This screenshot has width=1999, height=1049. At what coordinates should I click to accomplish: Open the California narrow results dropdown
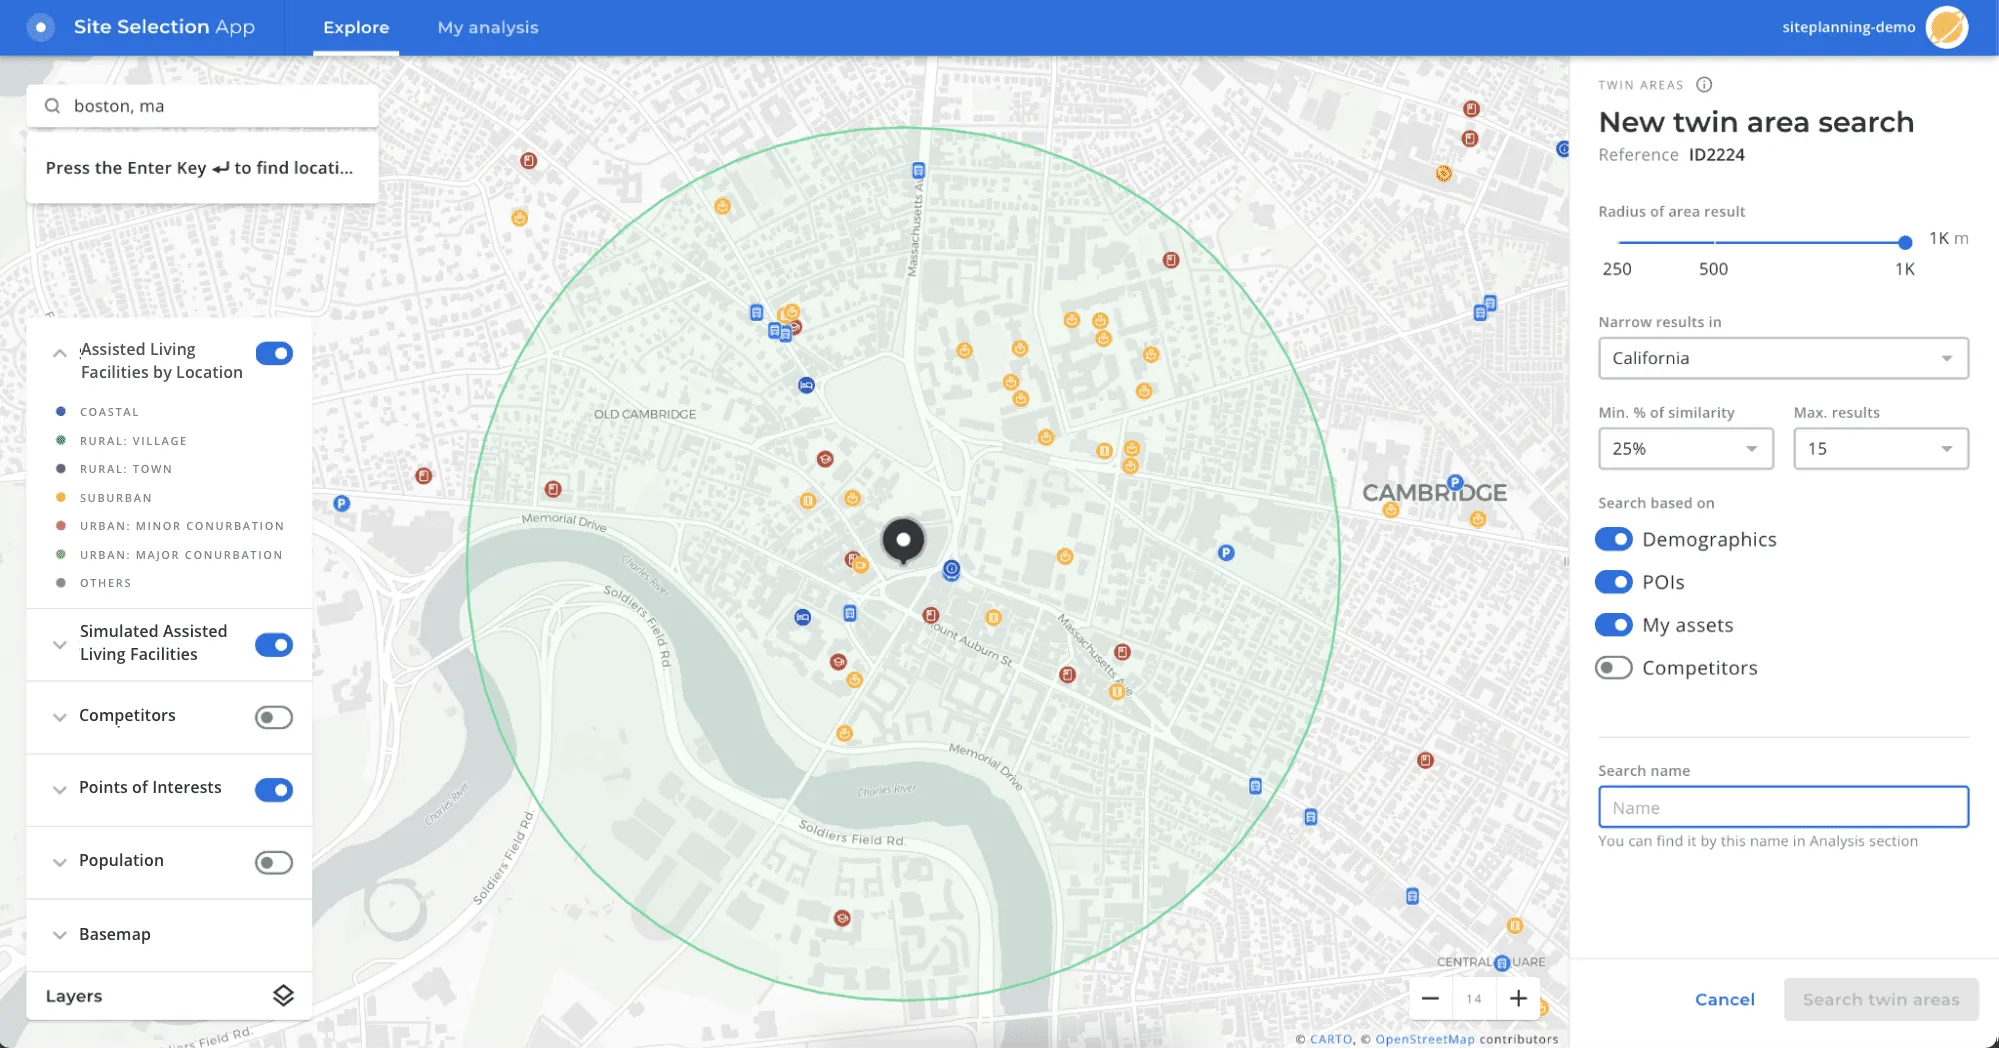(x=1783, y=358)
